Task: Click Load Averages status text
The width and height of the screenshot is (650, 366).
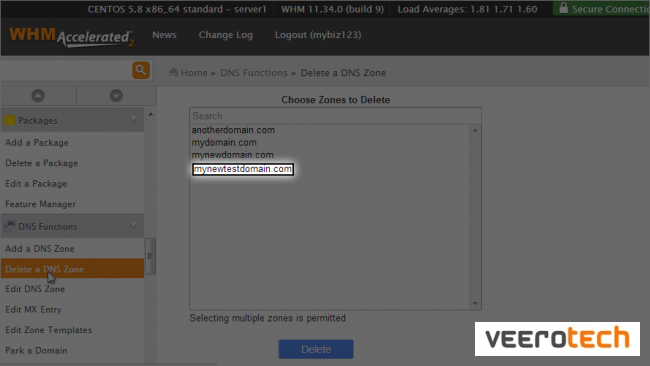Action: click(x=468, y=9)
